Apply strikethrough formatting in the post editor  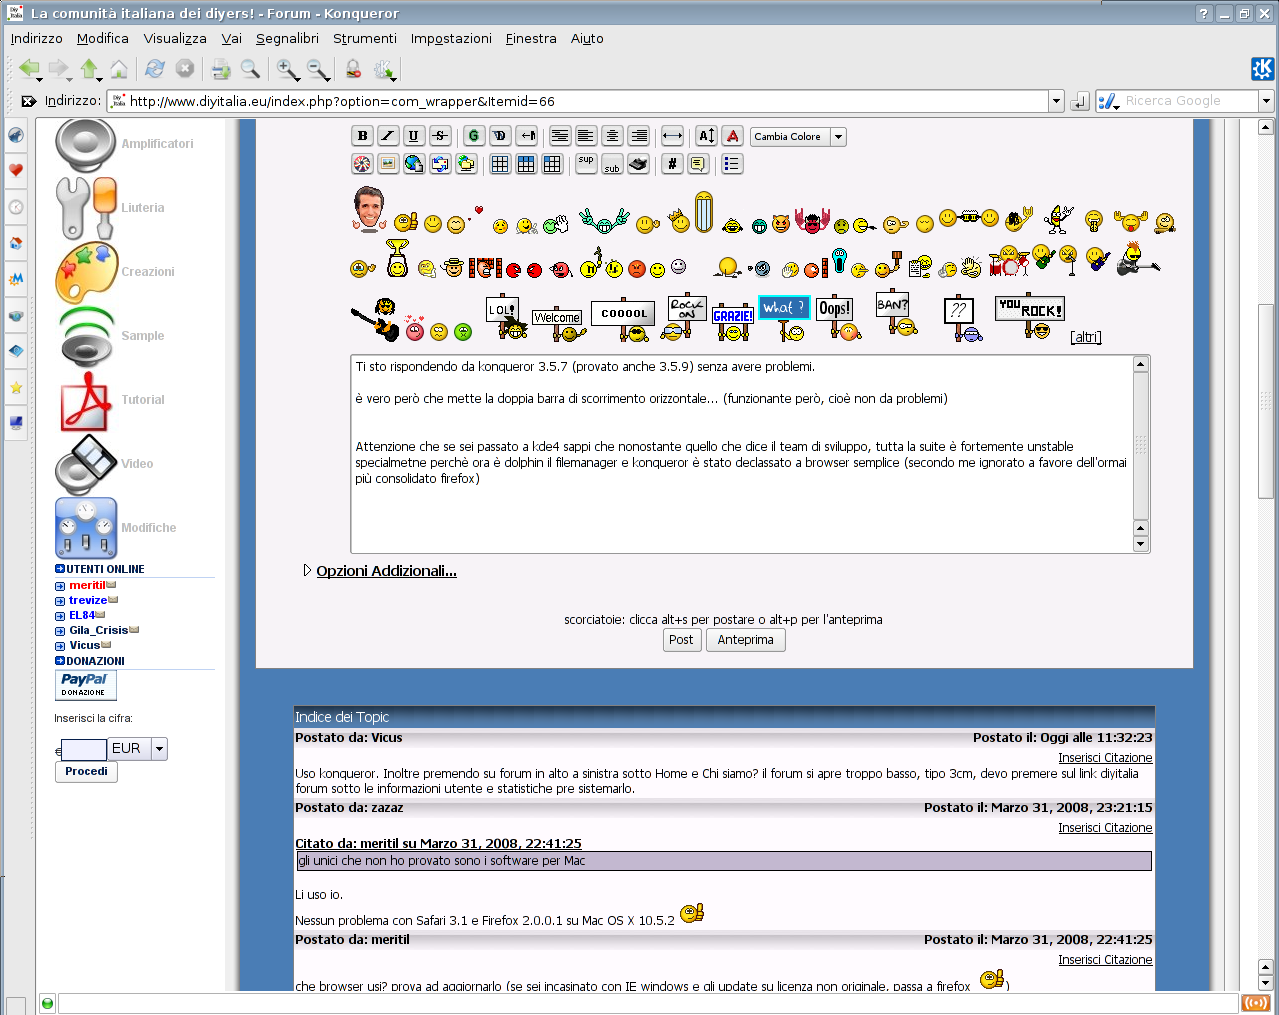(x=440, y=136)
